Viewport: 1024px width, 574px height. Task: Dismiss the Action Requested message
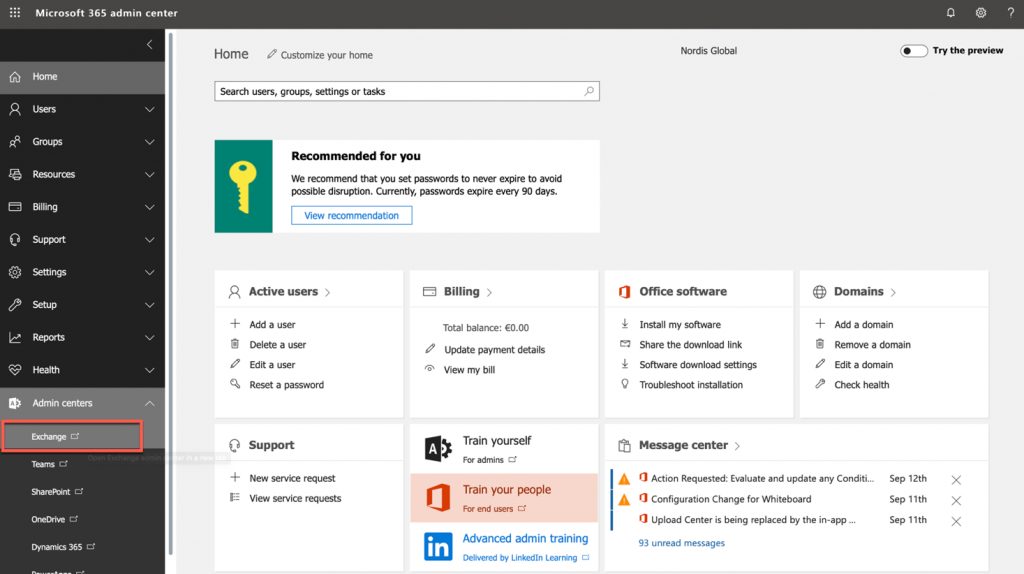click(x=956, y=480)
